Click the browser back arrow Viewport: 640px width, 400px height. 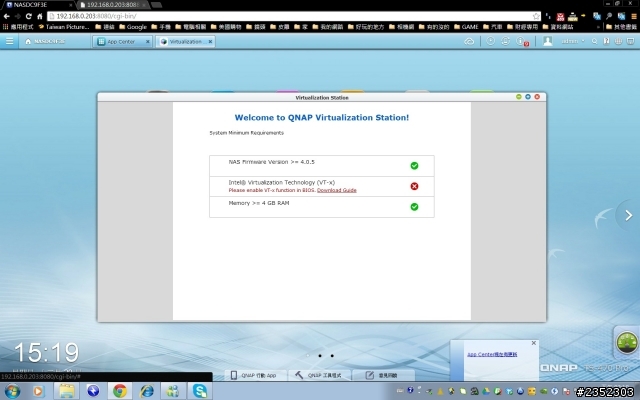[7, 16]
